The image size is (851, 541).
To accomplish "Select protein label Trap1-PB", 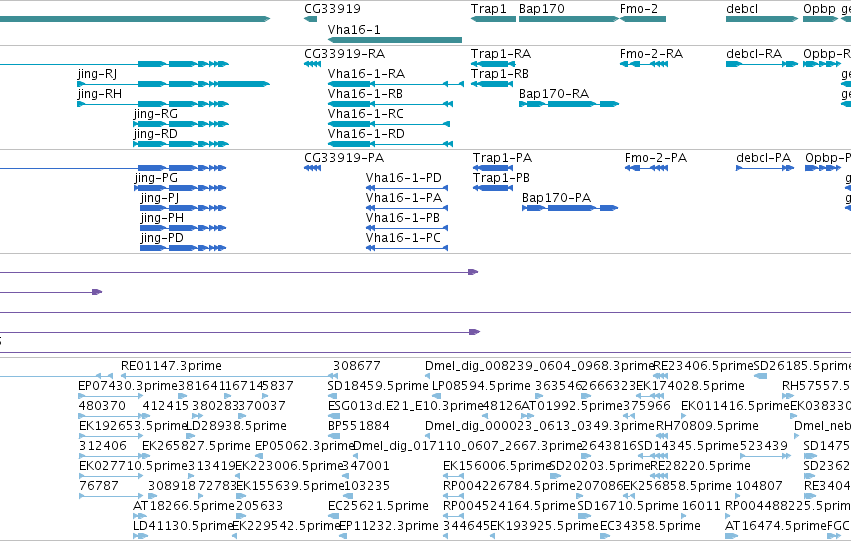I will pyautogui.click(x=501, y=178).
